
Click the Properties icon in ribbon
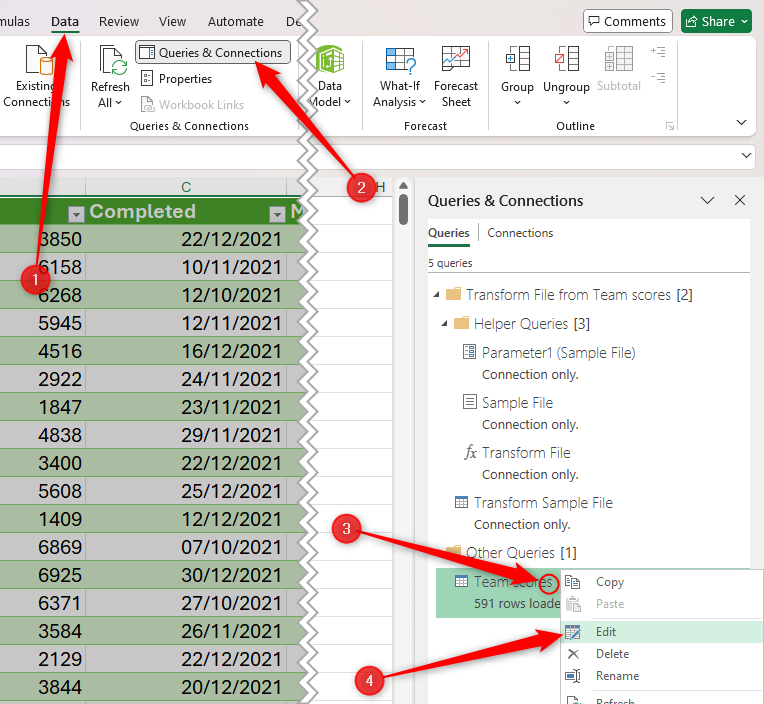[147, 79]
